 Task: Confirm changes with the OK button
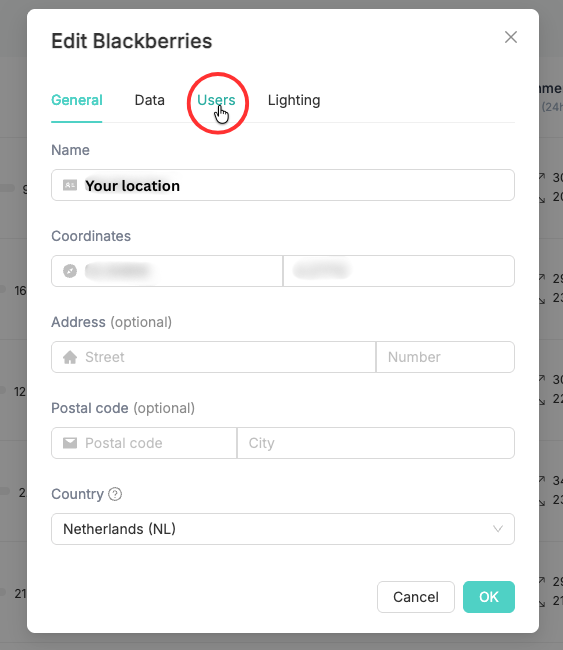(x=489, y=597)
